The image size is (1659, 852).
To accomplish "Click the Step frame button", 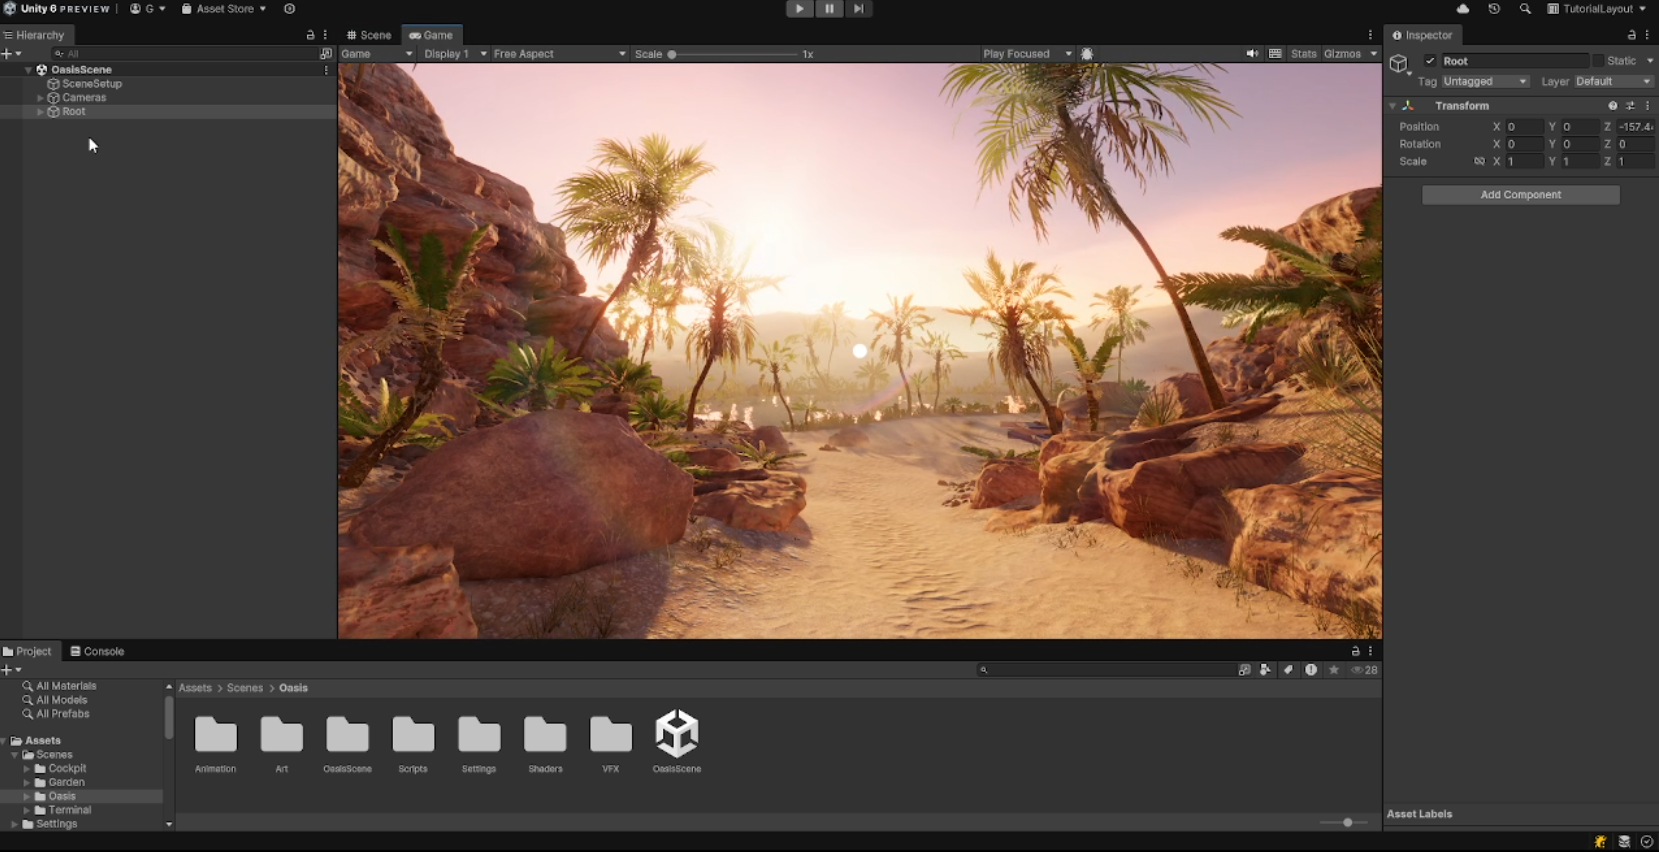I will pos(858,9).
